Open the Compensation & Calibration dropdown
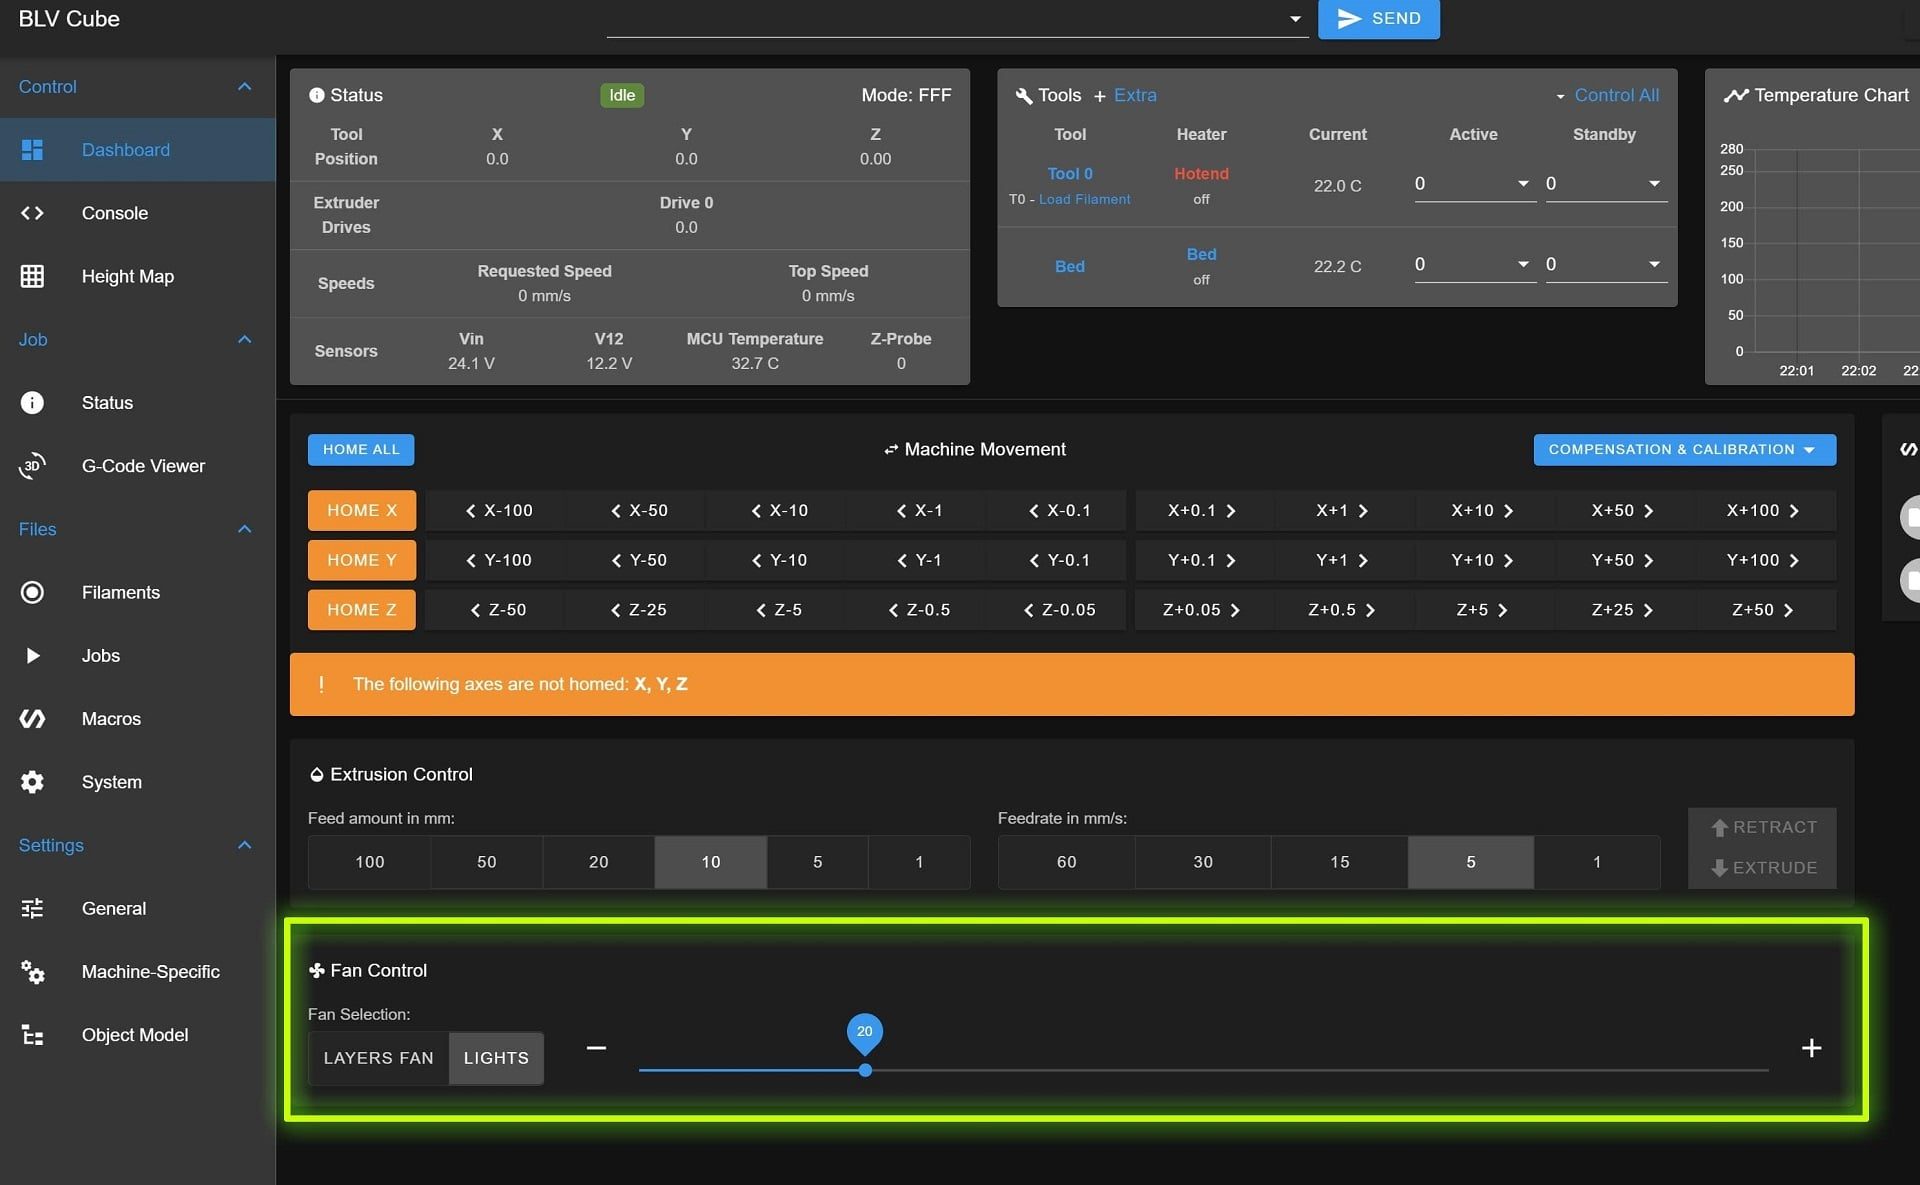The image size is (1920, 1185). tap(1684, 450)
